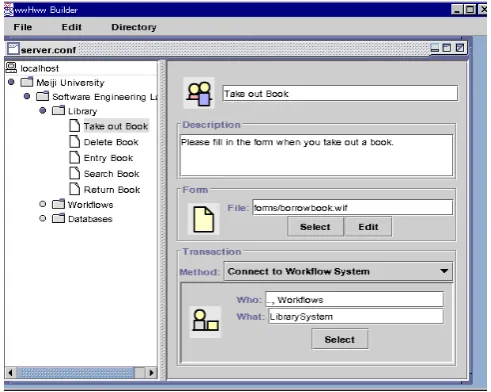Click the Workflows folder icon
Image resolution: width=491 pixels, height=392 pixels.
tap(58, 204)
